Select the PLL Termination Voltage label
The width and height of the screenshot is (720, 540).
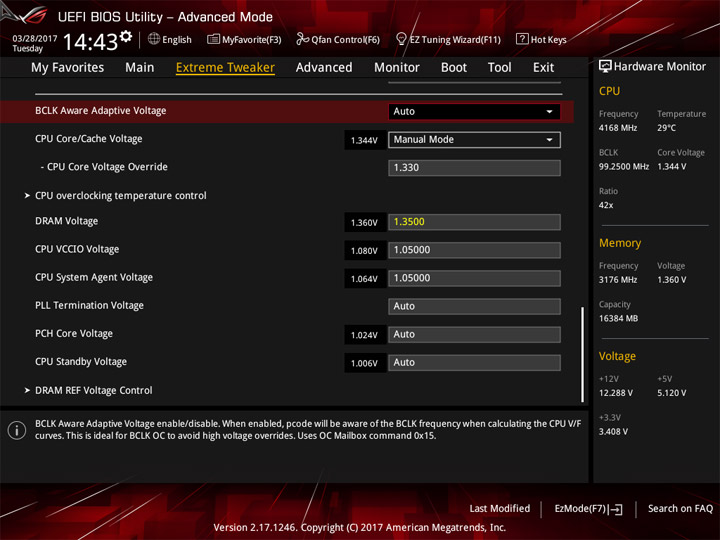(x=90, y=305)
